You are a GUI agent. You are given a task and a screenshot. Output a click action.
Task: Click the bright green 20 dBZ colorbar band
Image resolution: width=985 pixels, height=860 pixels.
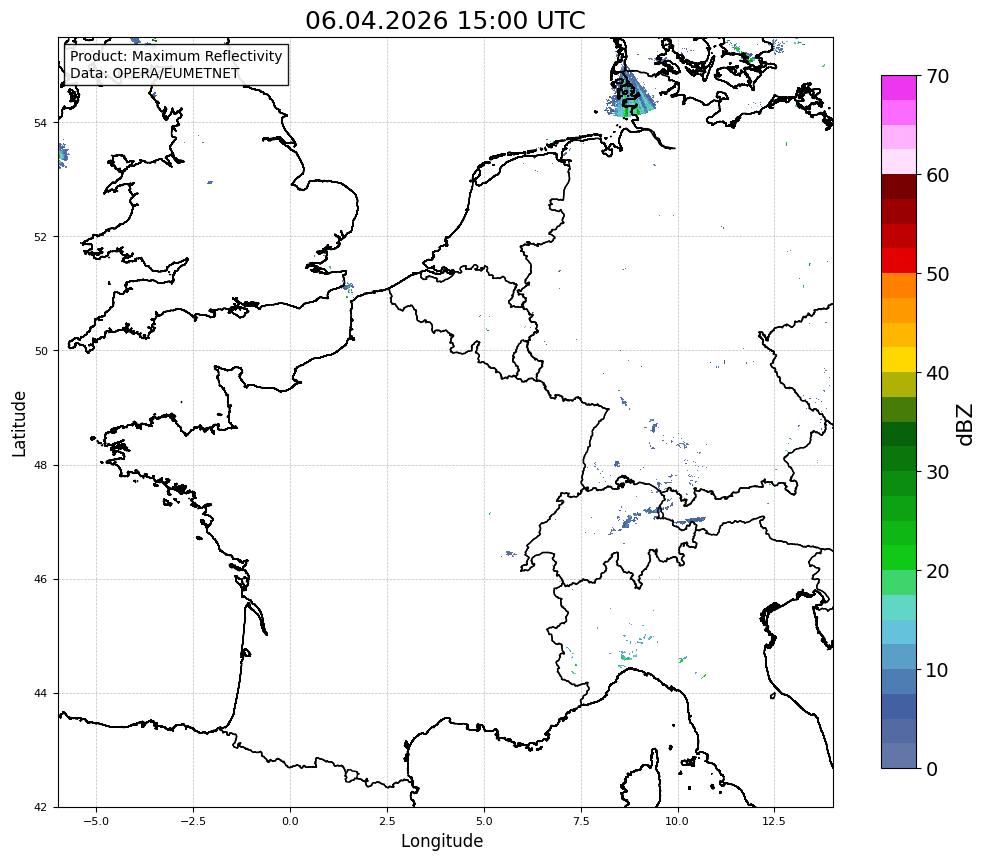click(898, 558)
